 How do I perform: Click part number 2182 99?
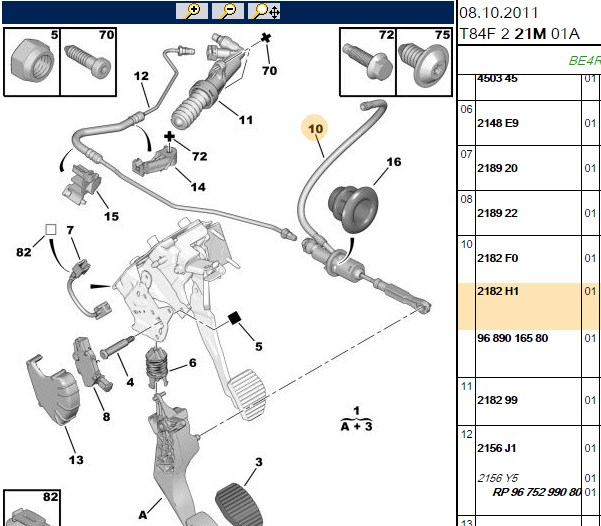pos(497,400)
